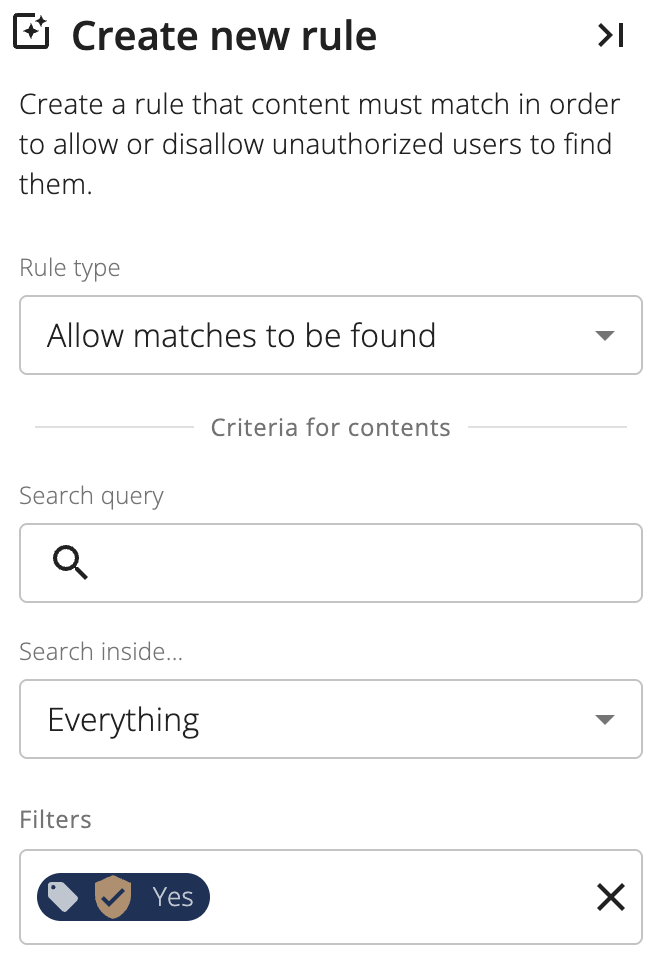Click the 'Filters' field label
This screenshot has height=966, width=662.
(x=55, y=820)
